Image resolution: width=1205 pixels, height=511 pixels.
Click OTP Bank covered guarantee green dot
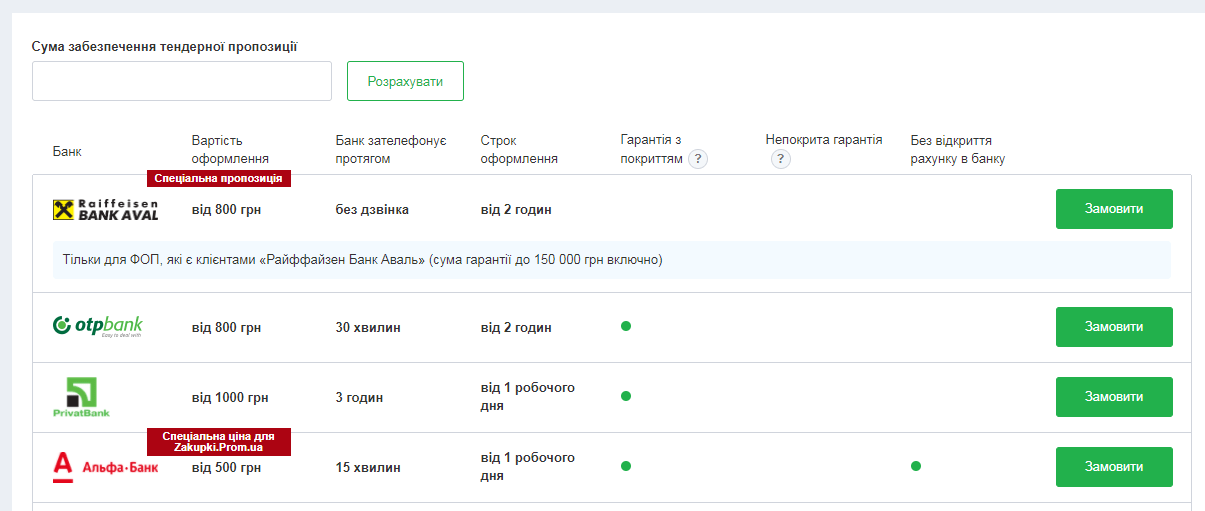pyautogui.click(x=626, y=326)
